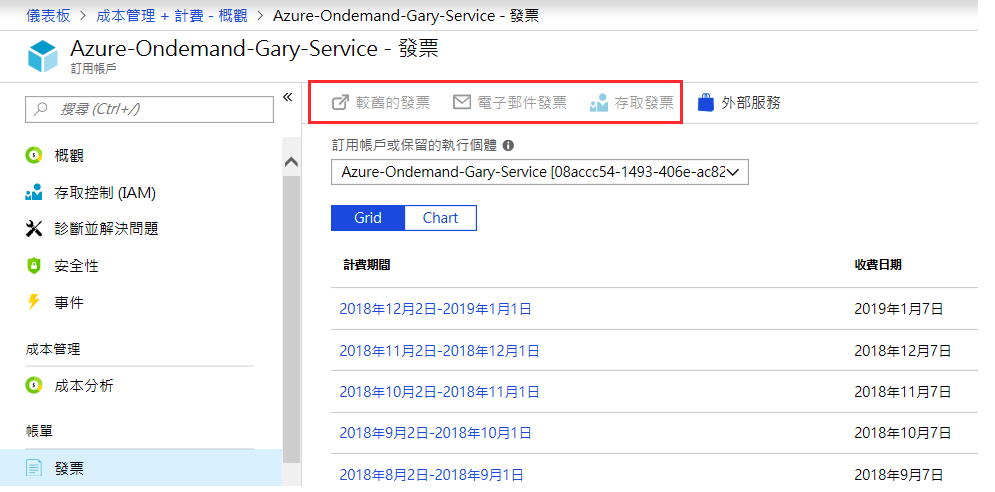The width and height of the screenshot is (995, 492).
Task: Click the 存取發票 people icon
Action: coord(598,103)
